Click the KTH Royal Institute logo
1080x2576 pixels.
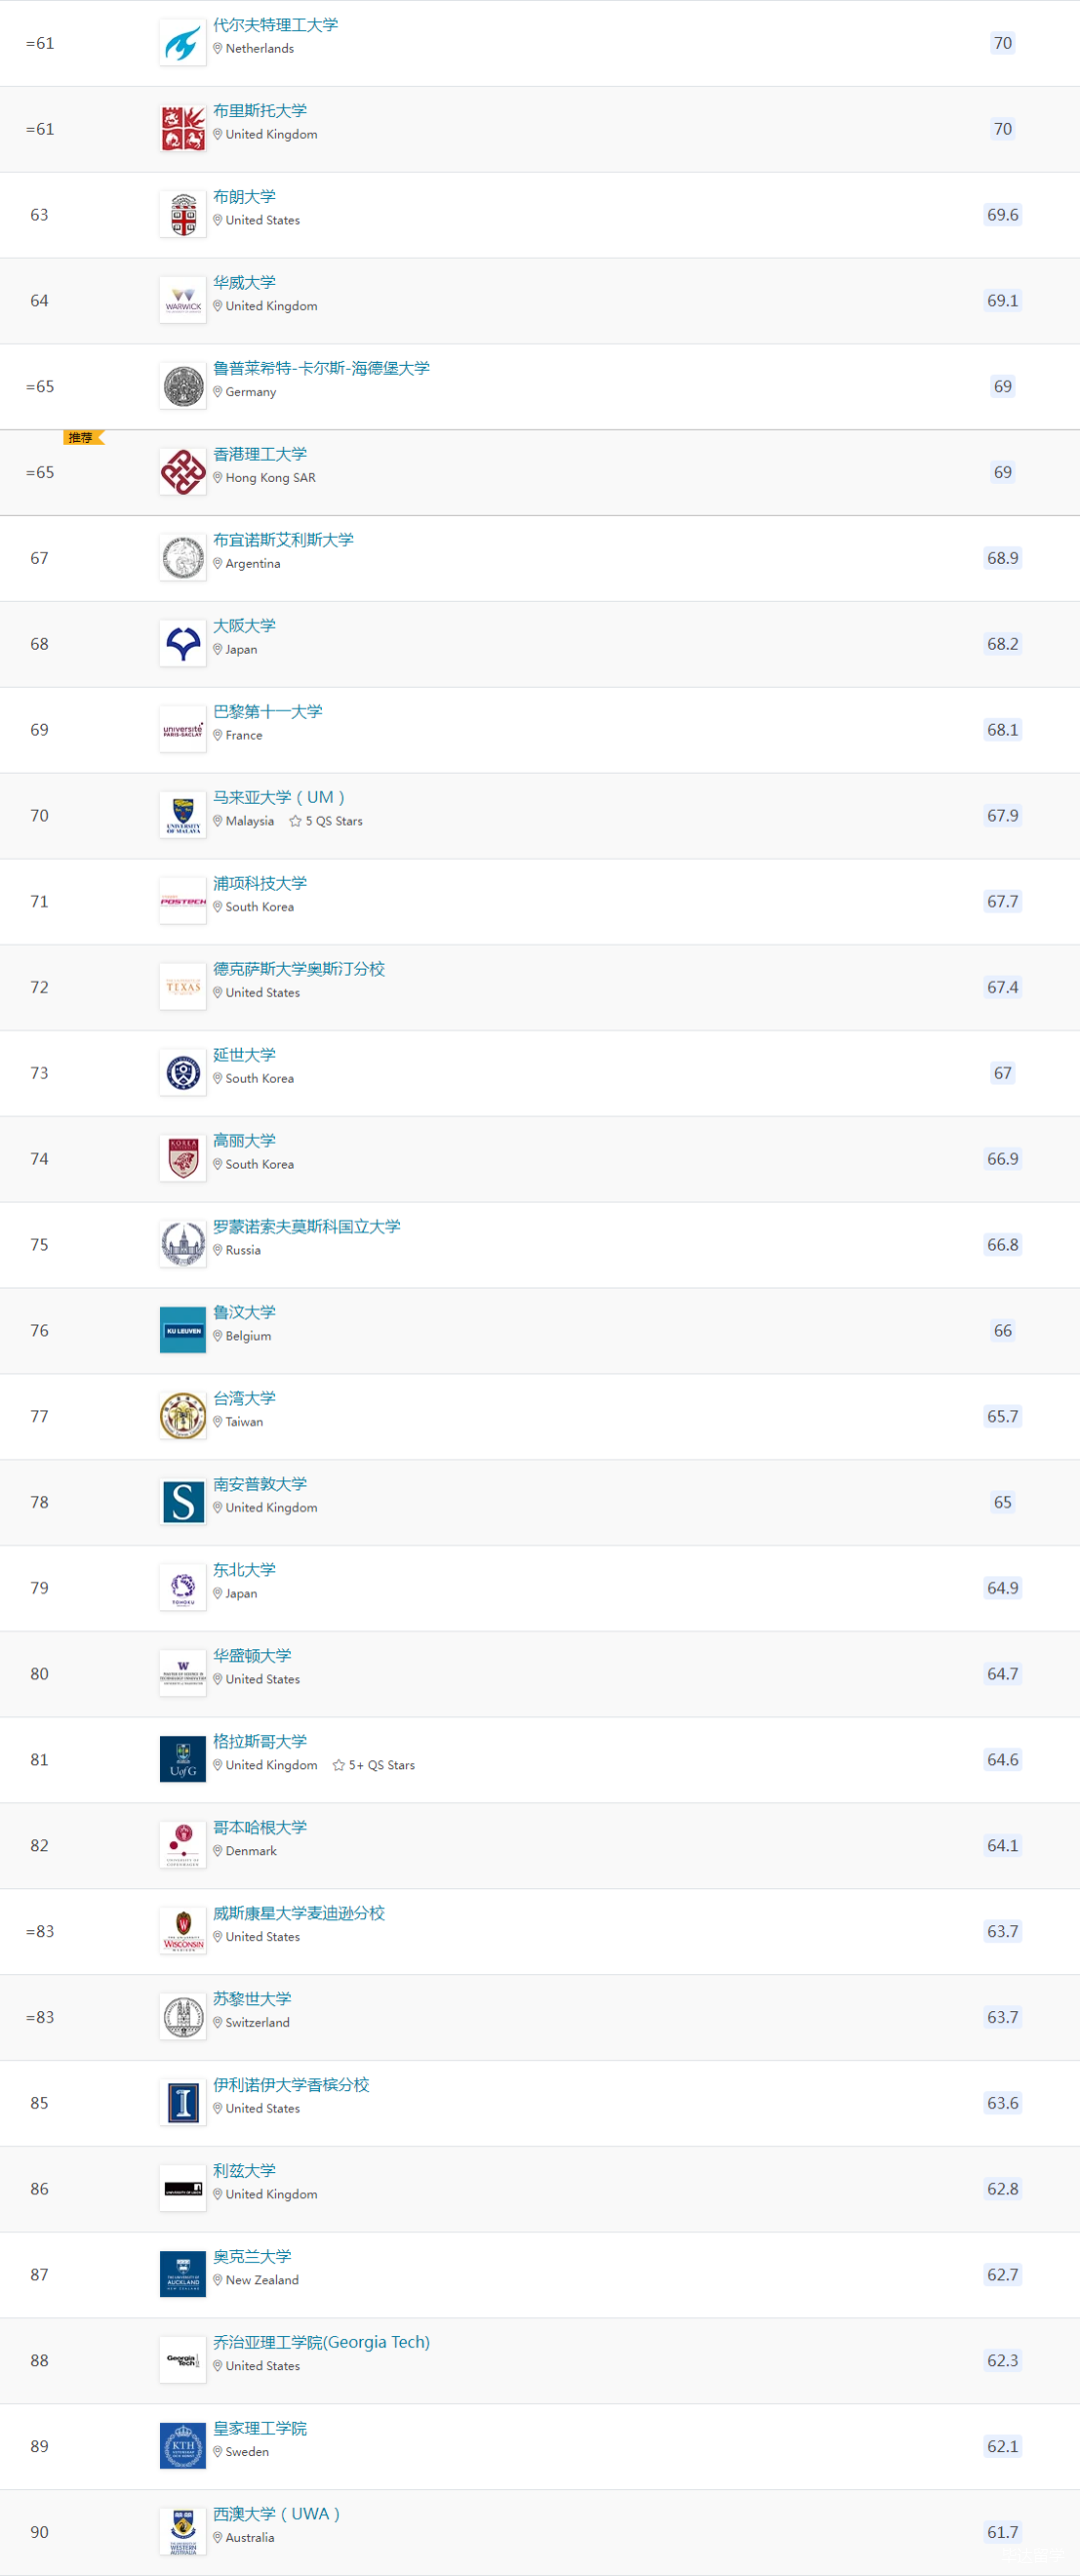coord(183,2447)
